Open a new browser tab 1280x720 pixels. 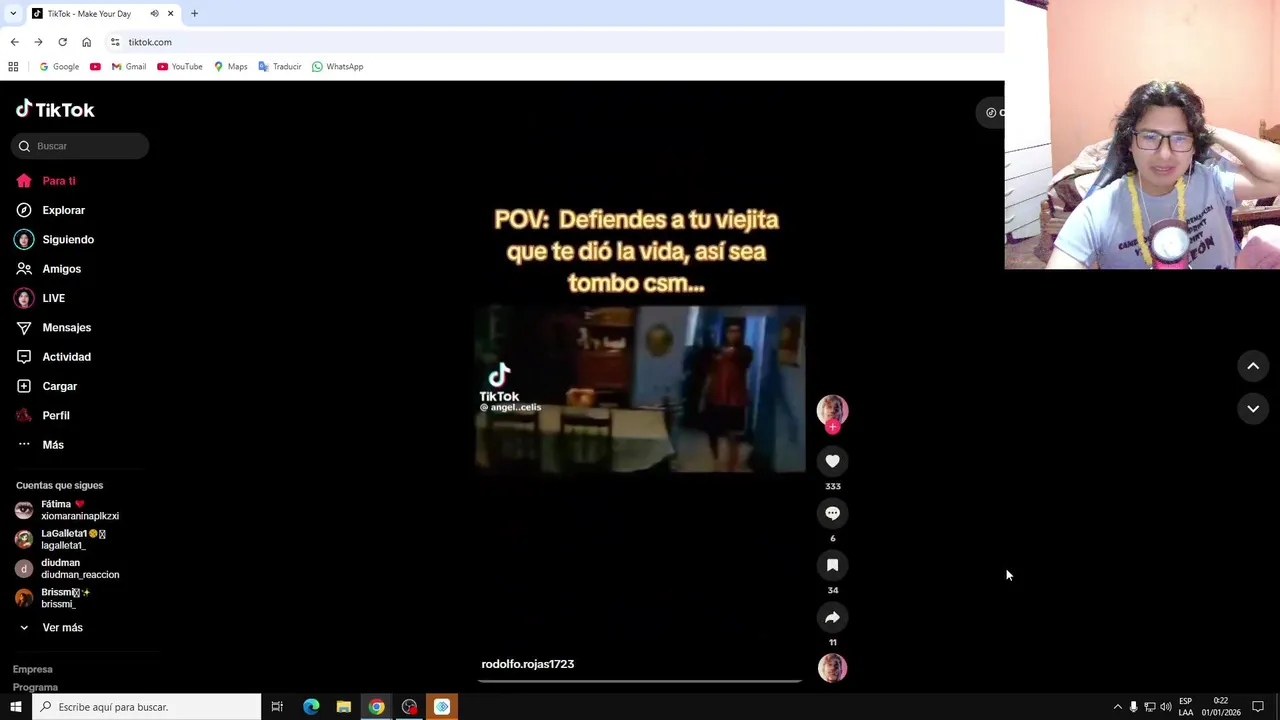coord(194,14)
